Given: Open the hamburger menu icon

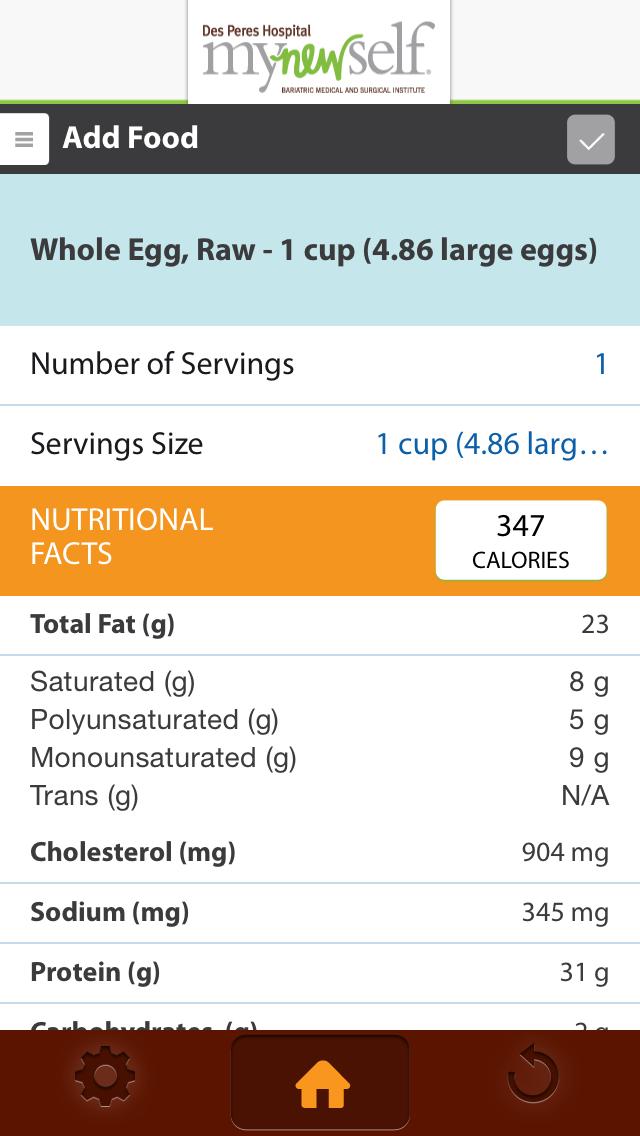Looking at the screenshot, I should pyautogui.click(x=24, y=140).
